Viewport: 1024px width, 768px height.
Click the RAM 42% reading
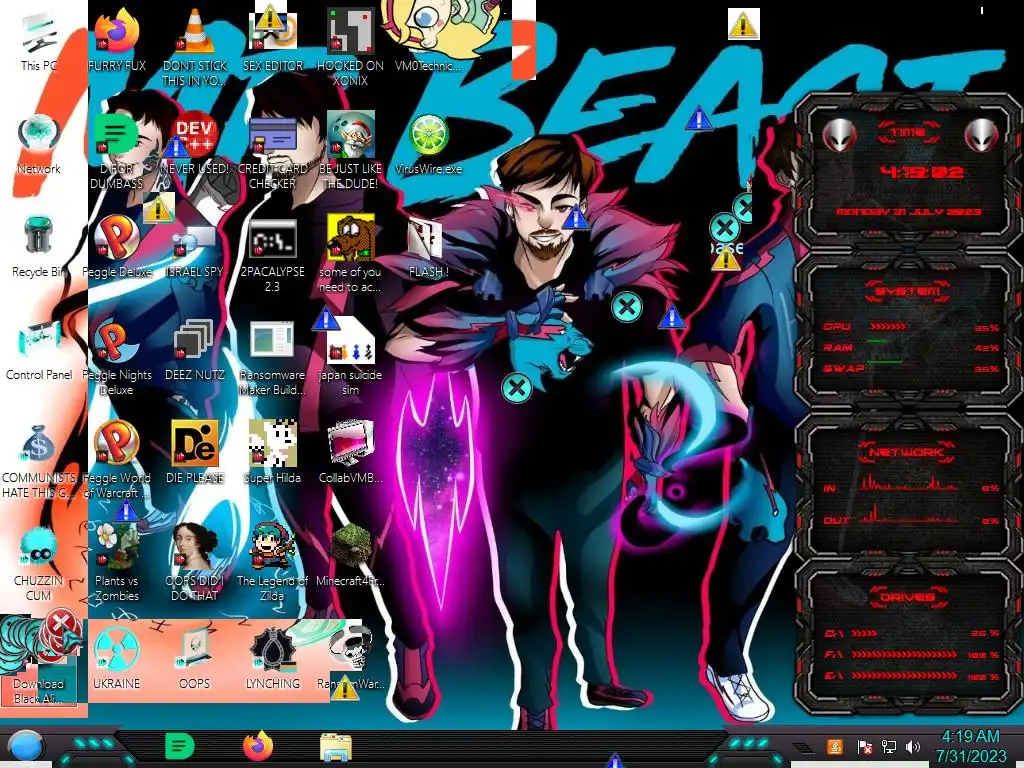(x=986, y=348)
